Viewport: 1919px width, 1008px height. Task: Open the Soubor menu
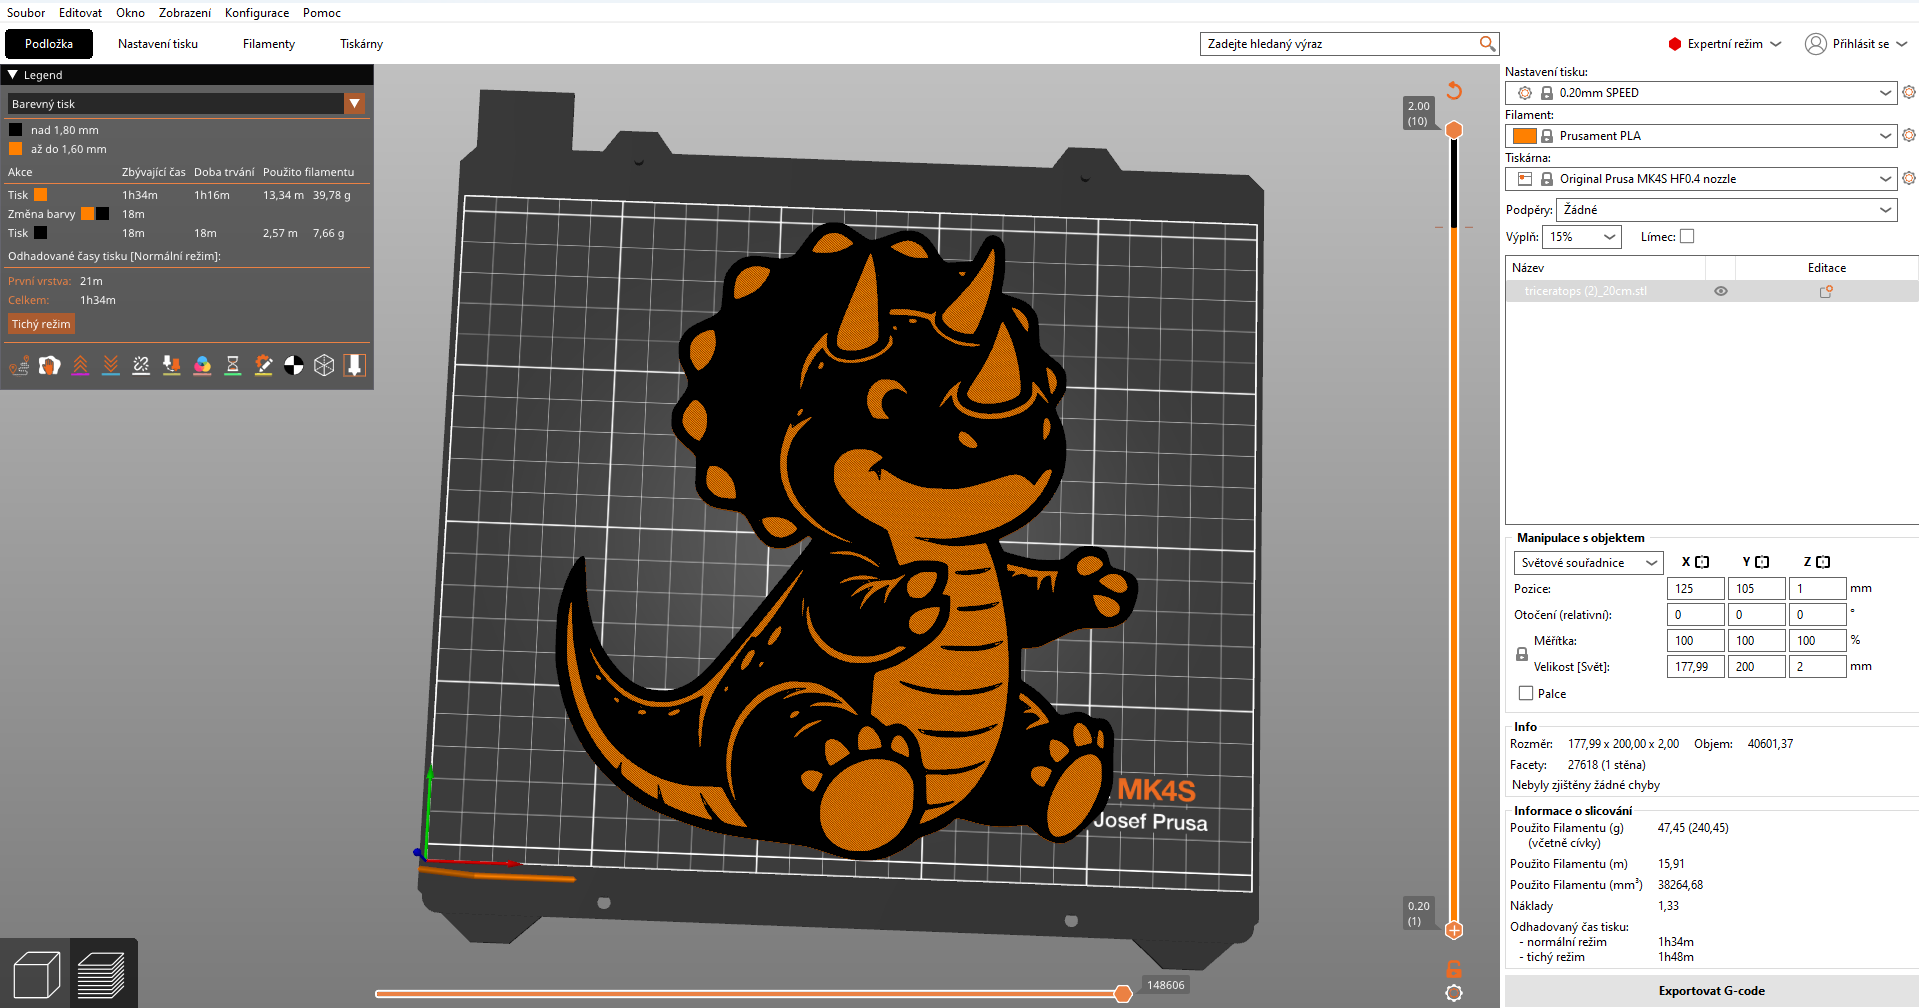tap(26, 13)
